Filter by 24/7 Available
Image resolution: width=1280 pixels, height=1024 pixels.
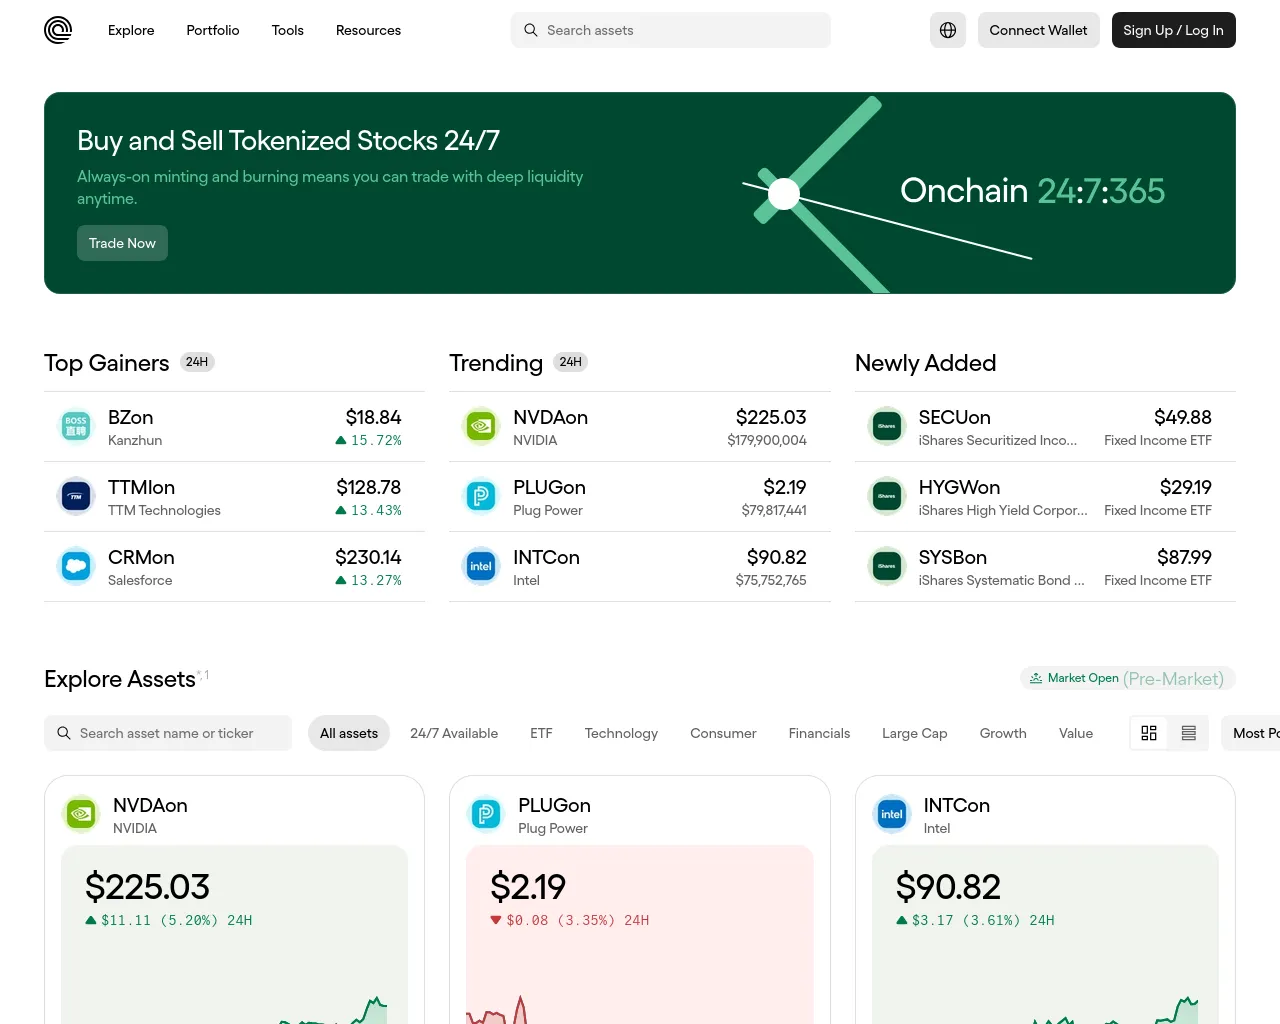[x=454, y=733]
